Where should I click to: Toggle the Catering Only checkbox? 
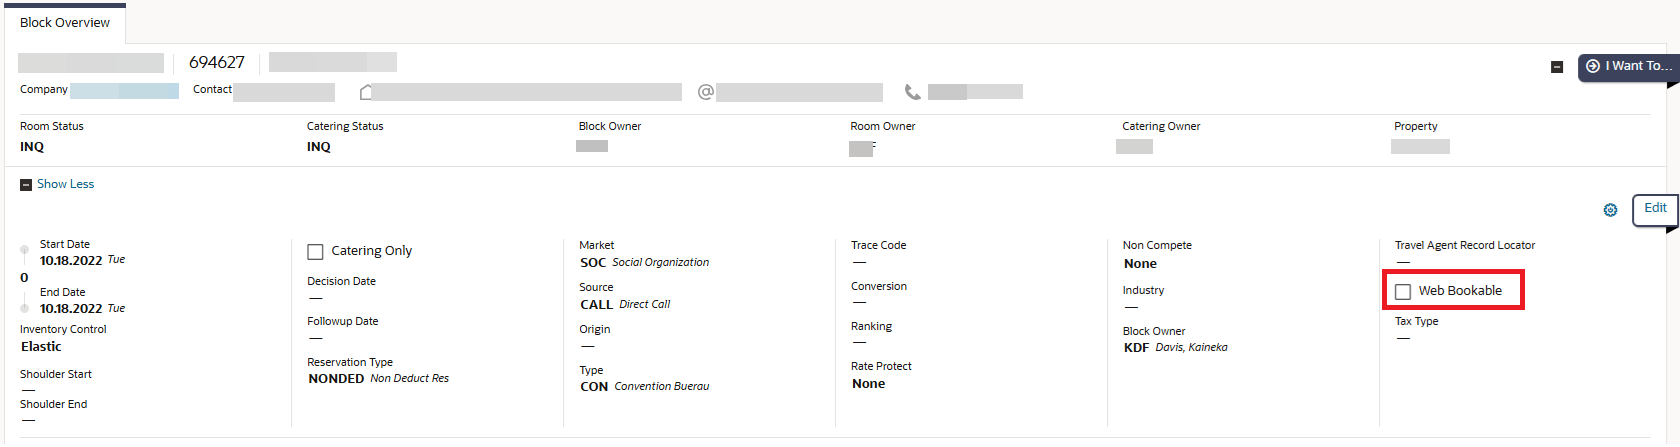315,252
